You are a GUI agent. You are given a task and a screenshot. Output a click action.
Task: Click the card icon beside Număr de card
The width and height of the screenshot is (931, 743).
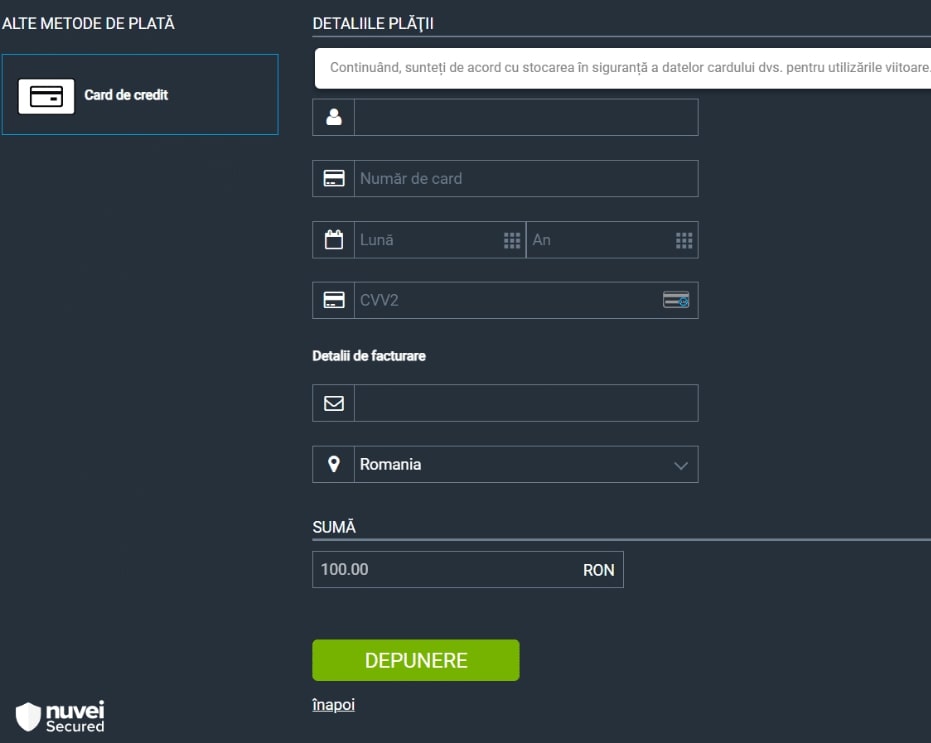[x=334, y=178]
